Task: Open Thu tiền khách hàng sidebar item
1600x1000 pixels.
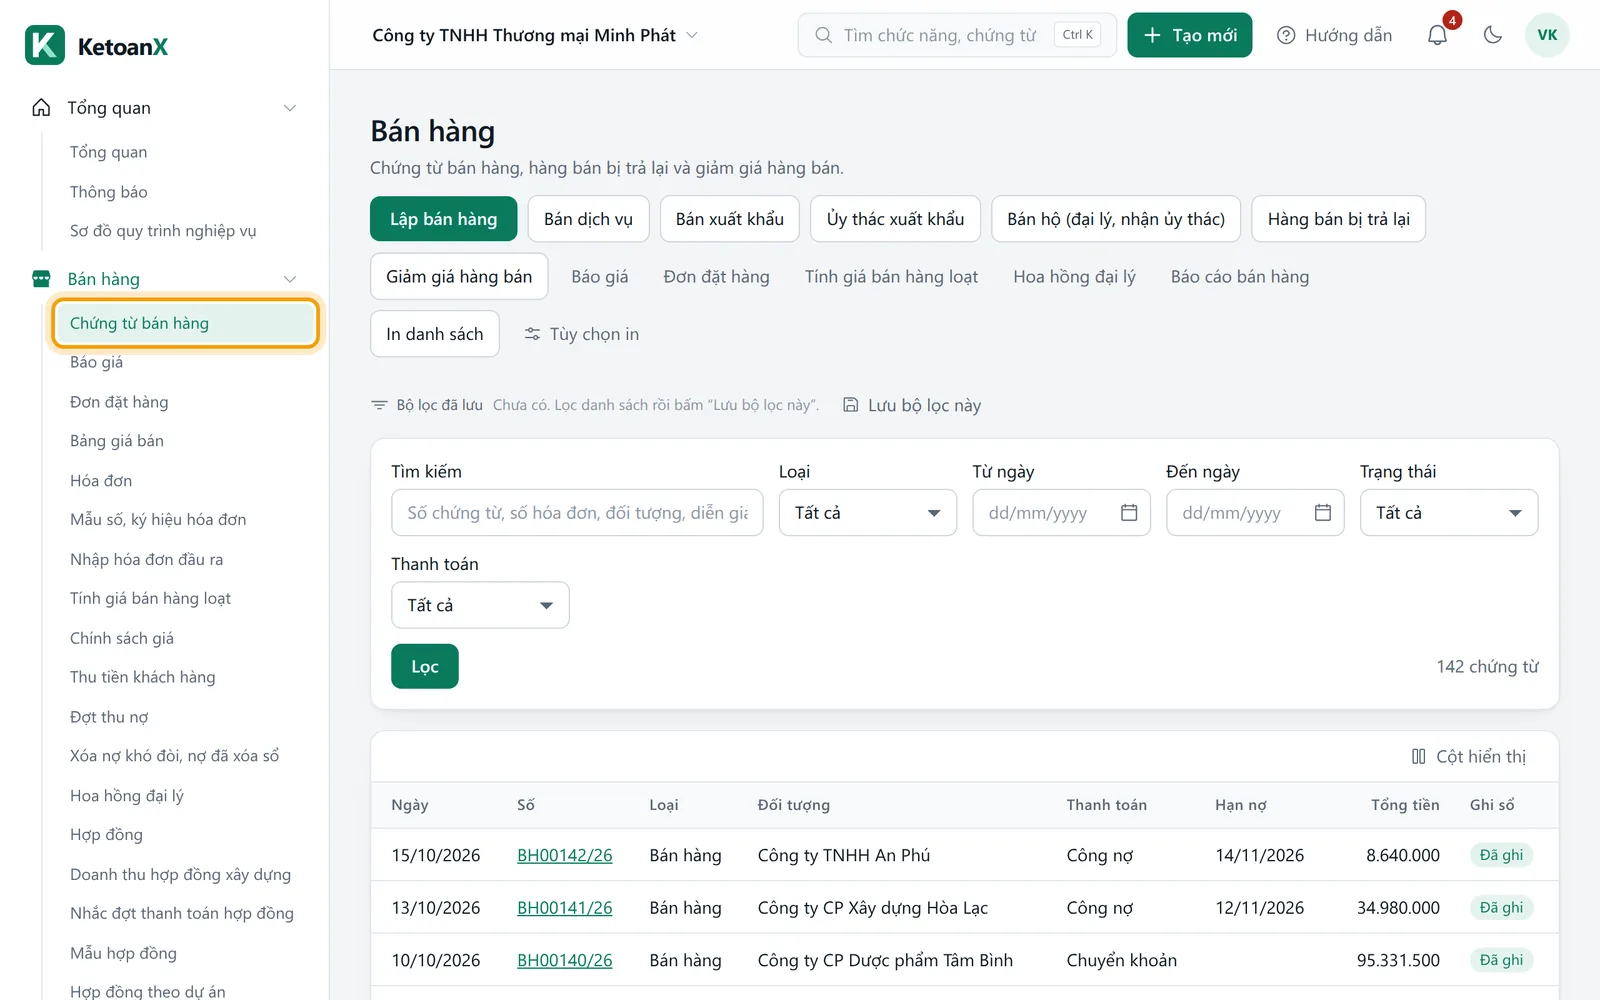Action: (x=143, y=677)
